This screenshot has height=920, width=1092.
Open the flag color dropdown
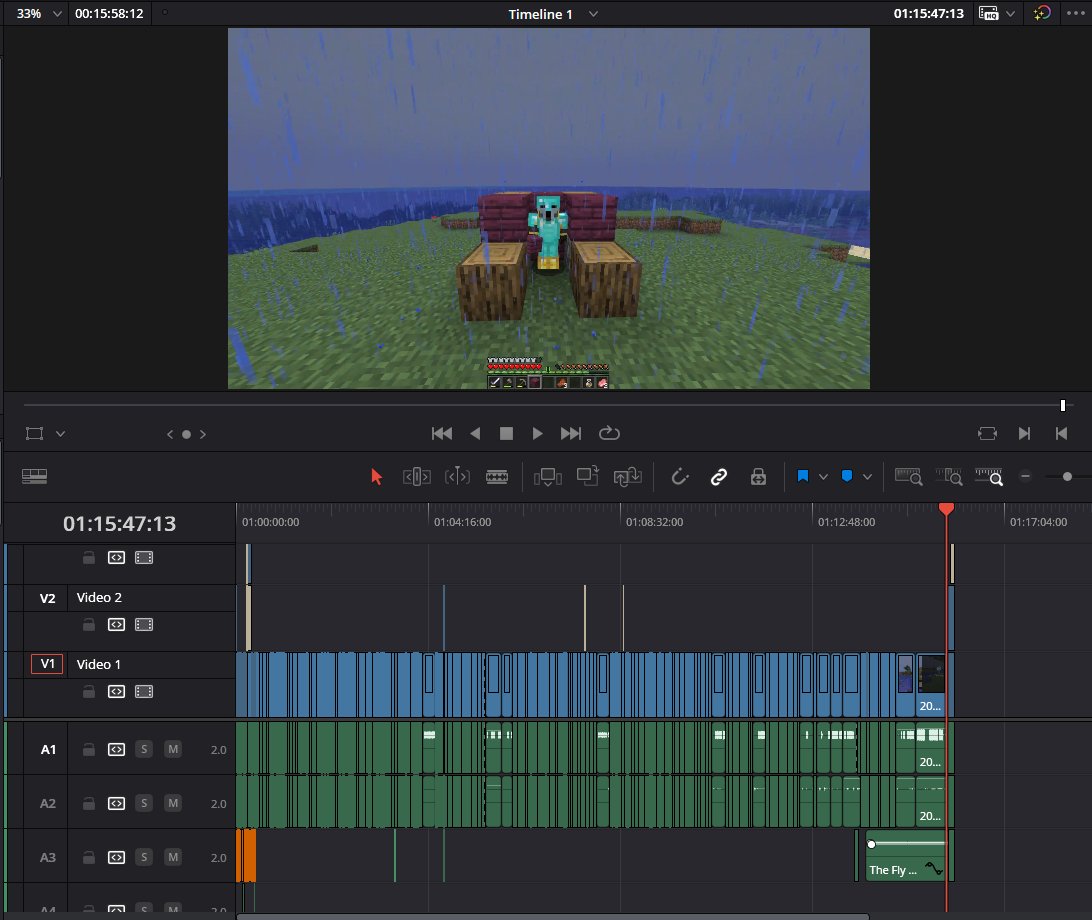(x=823, y=477)
